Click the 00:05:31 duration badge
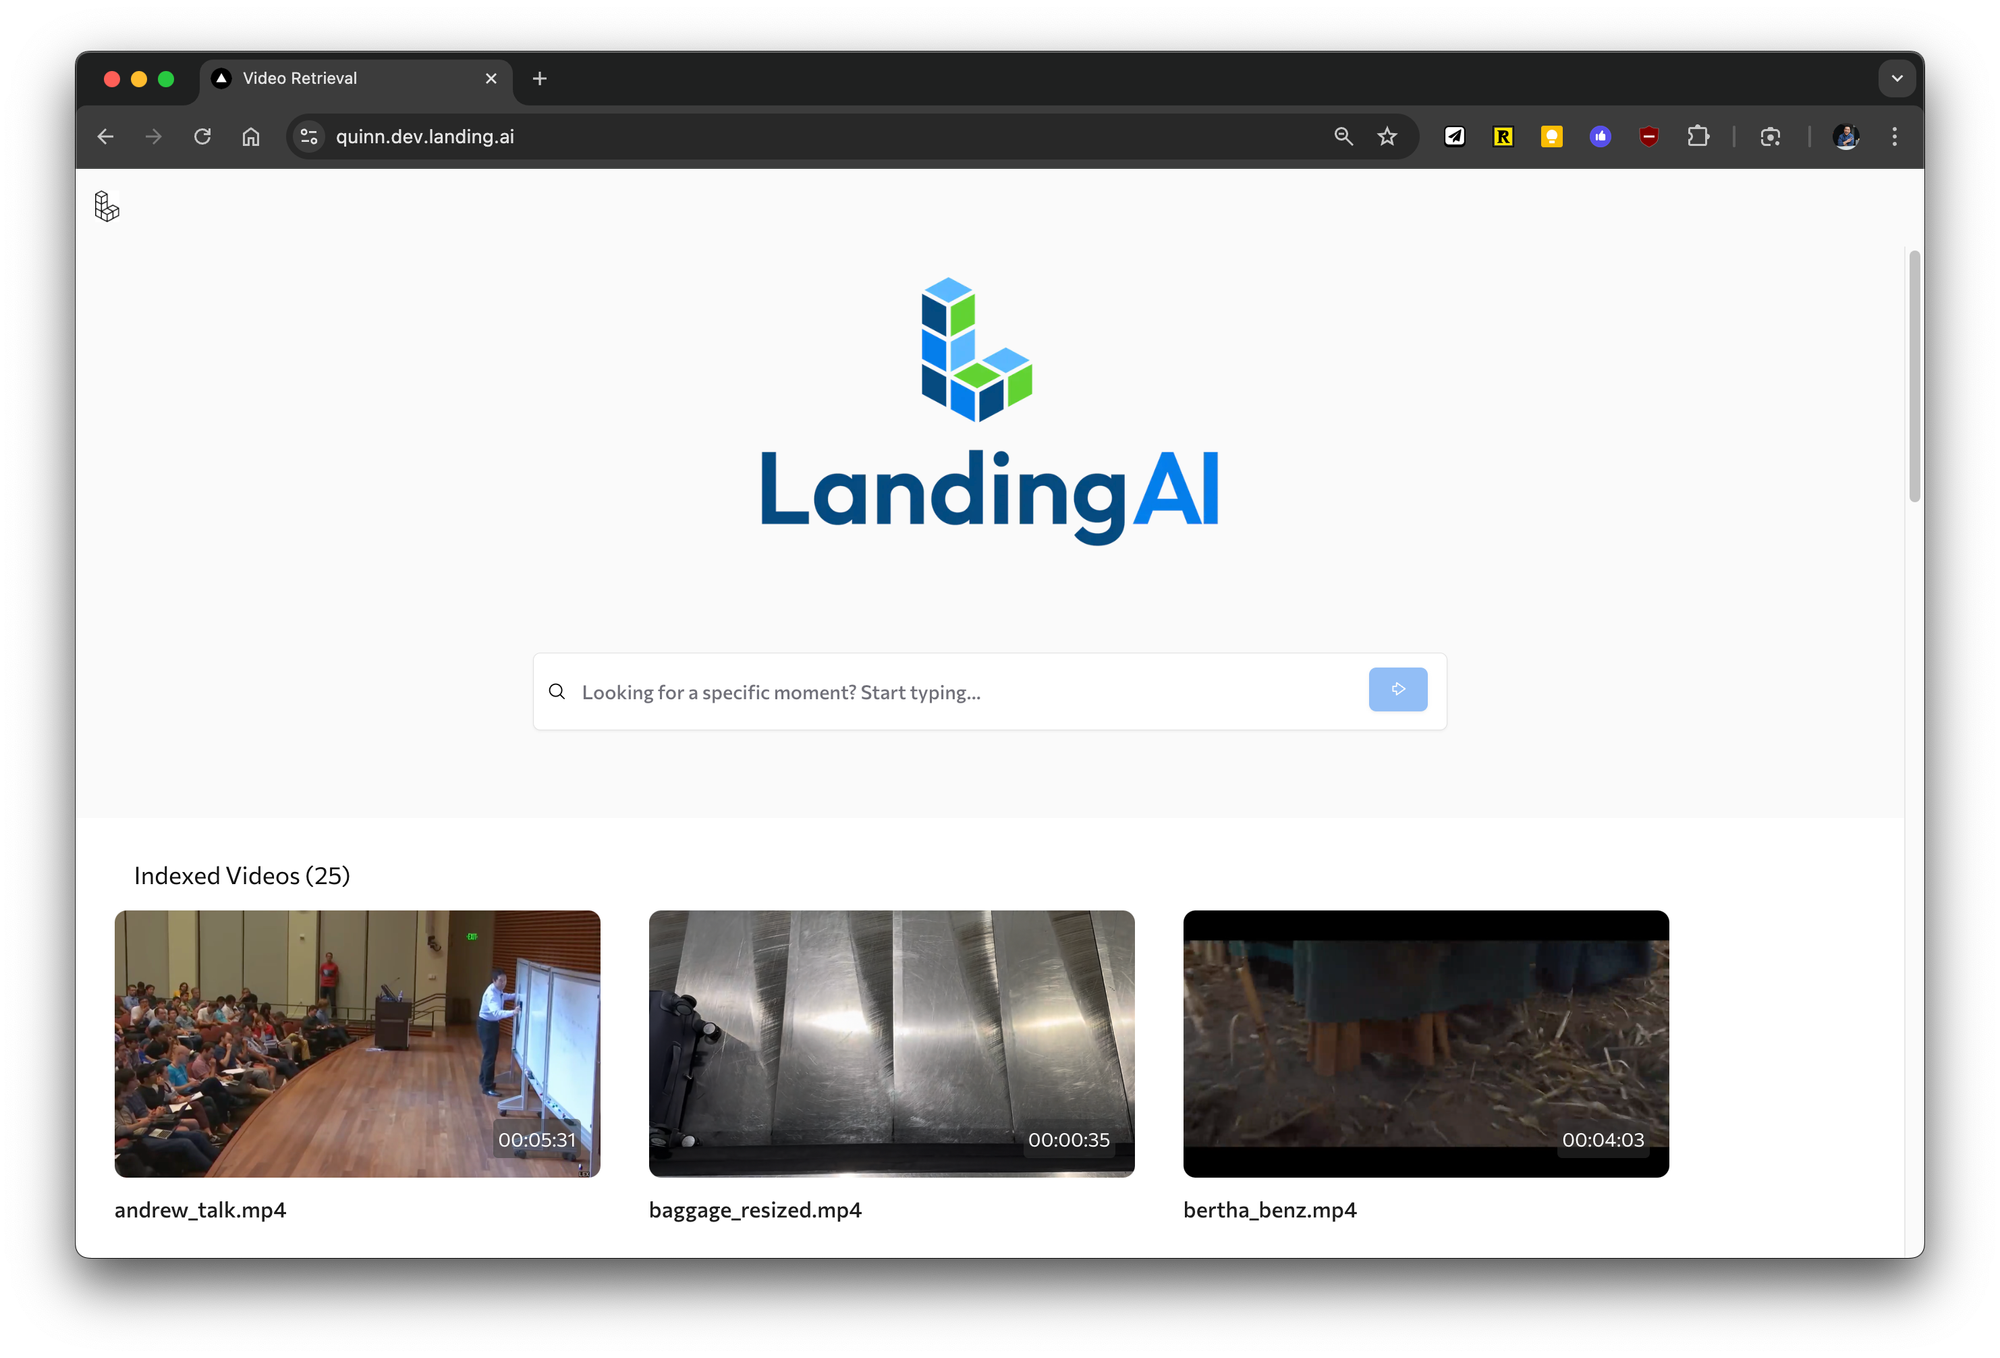The height and width of the screenshot is (1358, 2000). click(538, 1140)
